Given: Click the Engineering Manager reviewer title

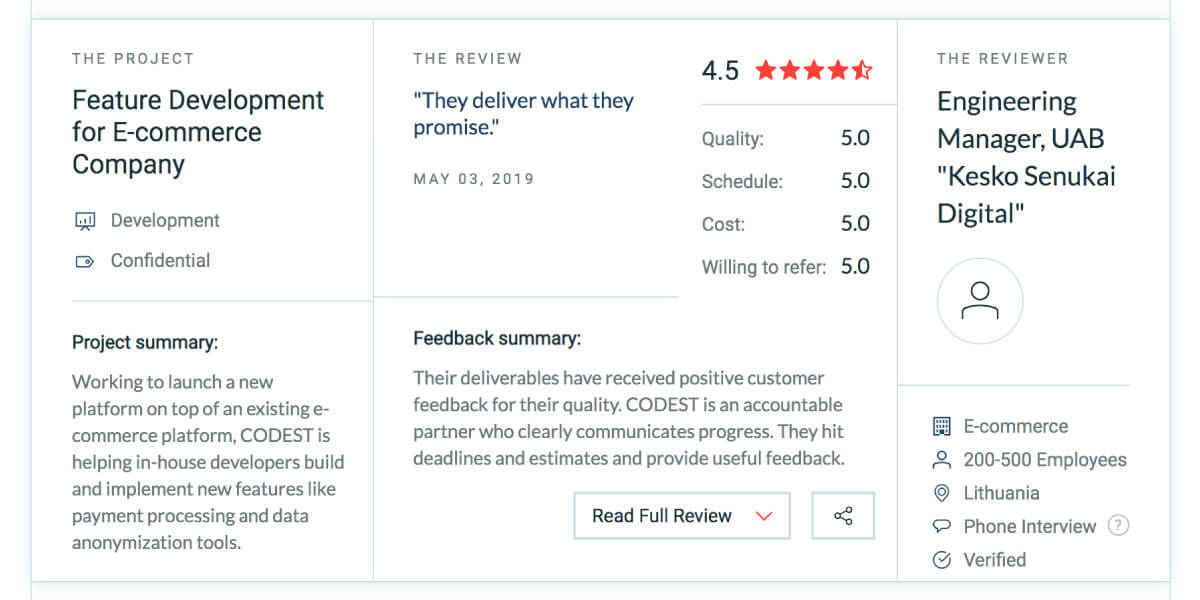Looking at the screenshot, I should (x=1026, y=158).
